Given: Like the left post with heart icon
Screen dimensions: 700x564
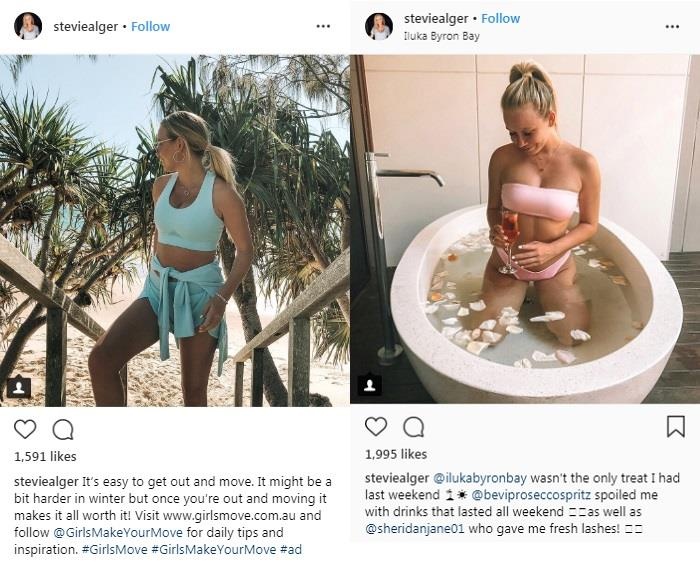Looking at the screenshot, I should click(25, 429).
